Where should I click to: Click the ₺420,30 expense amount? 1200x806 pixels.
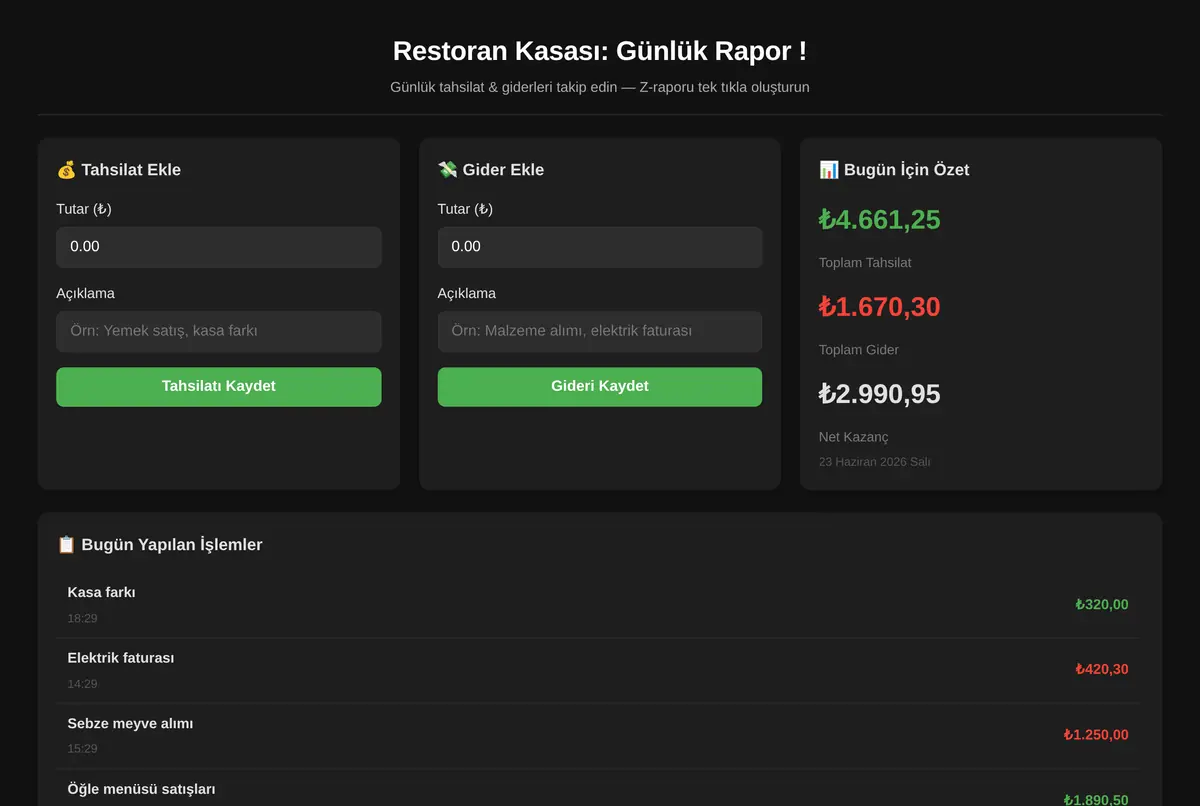point(1102,670)
